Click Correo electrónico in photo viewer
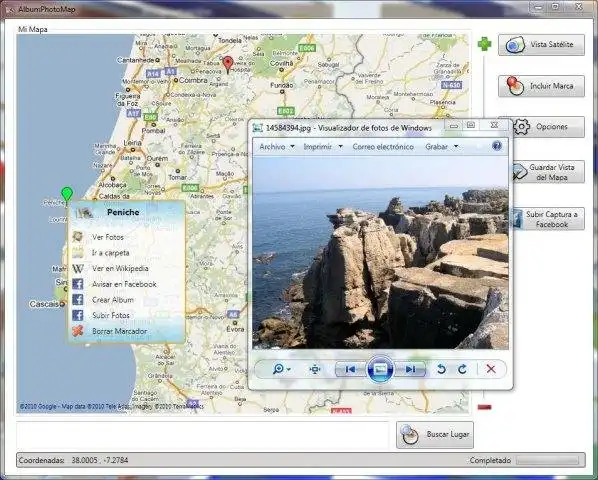Screen dimensions: 598x480 pyautogui.click(x=383, y=146)
